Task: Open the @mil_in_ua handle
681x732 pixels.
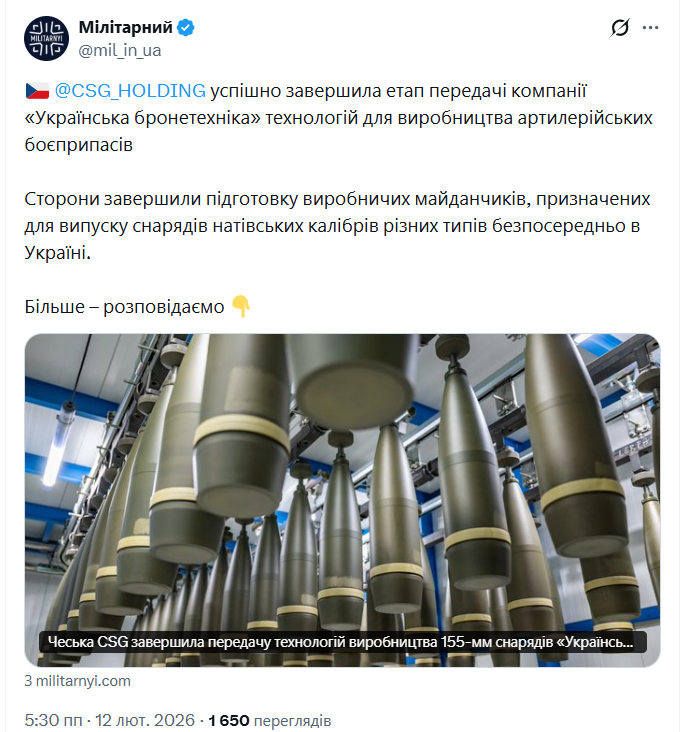Action: pos(120,50)
